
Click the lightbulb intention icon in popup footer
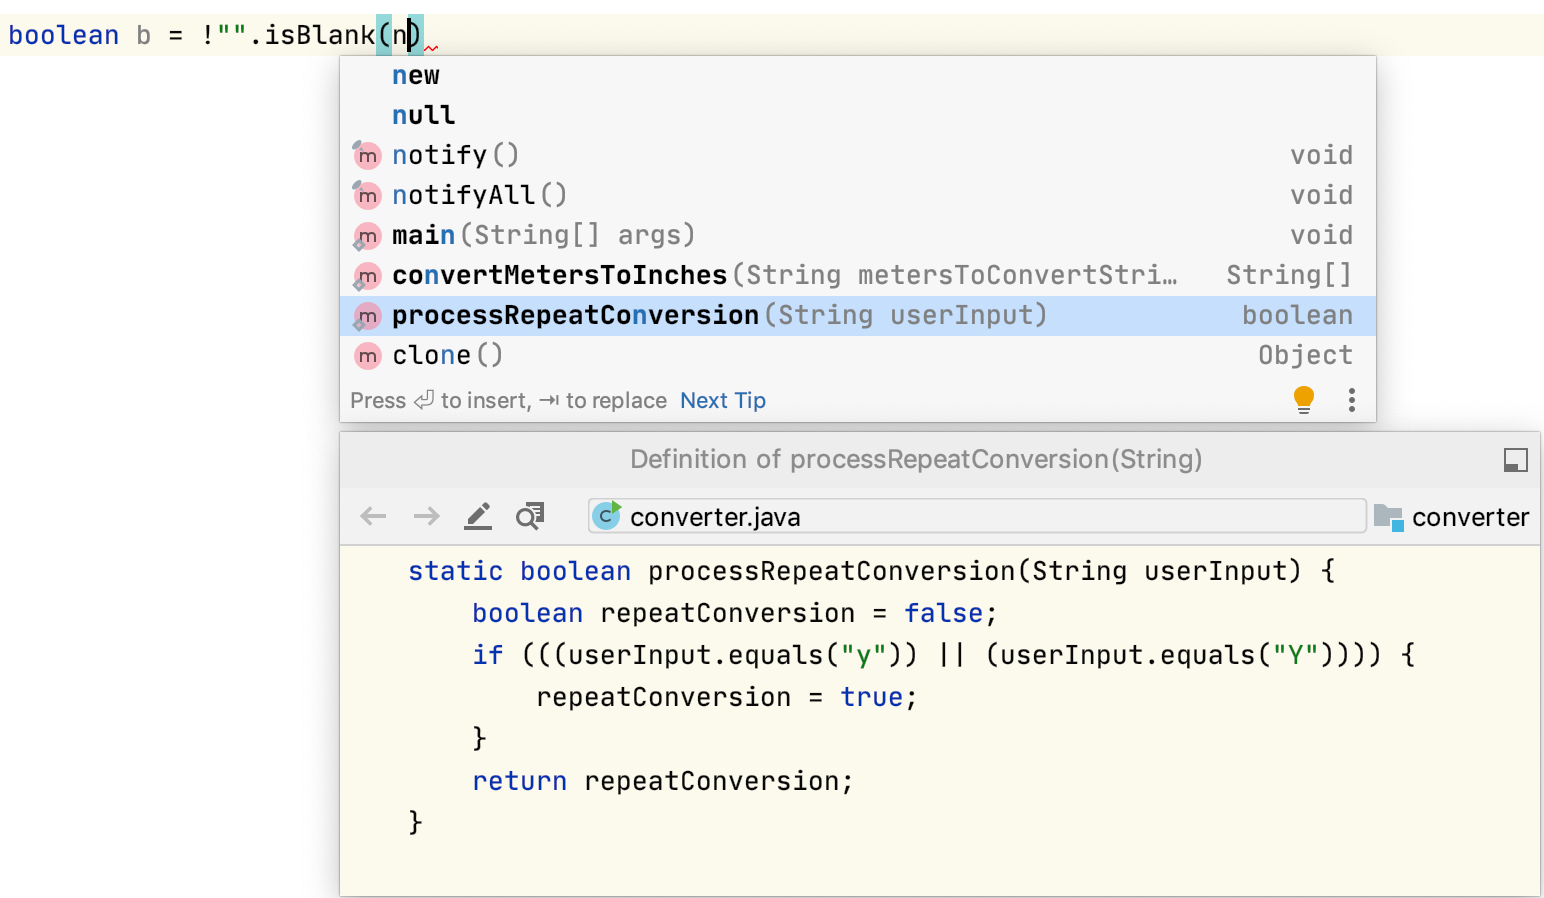[1303, 400]
